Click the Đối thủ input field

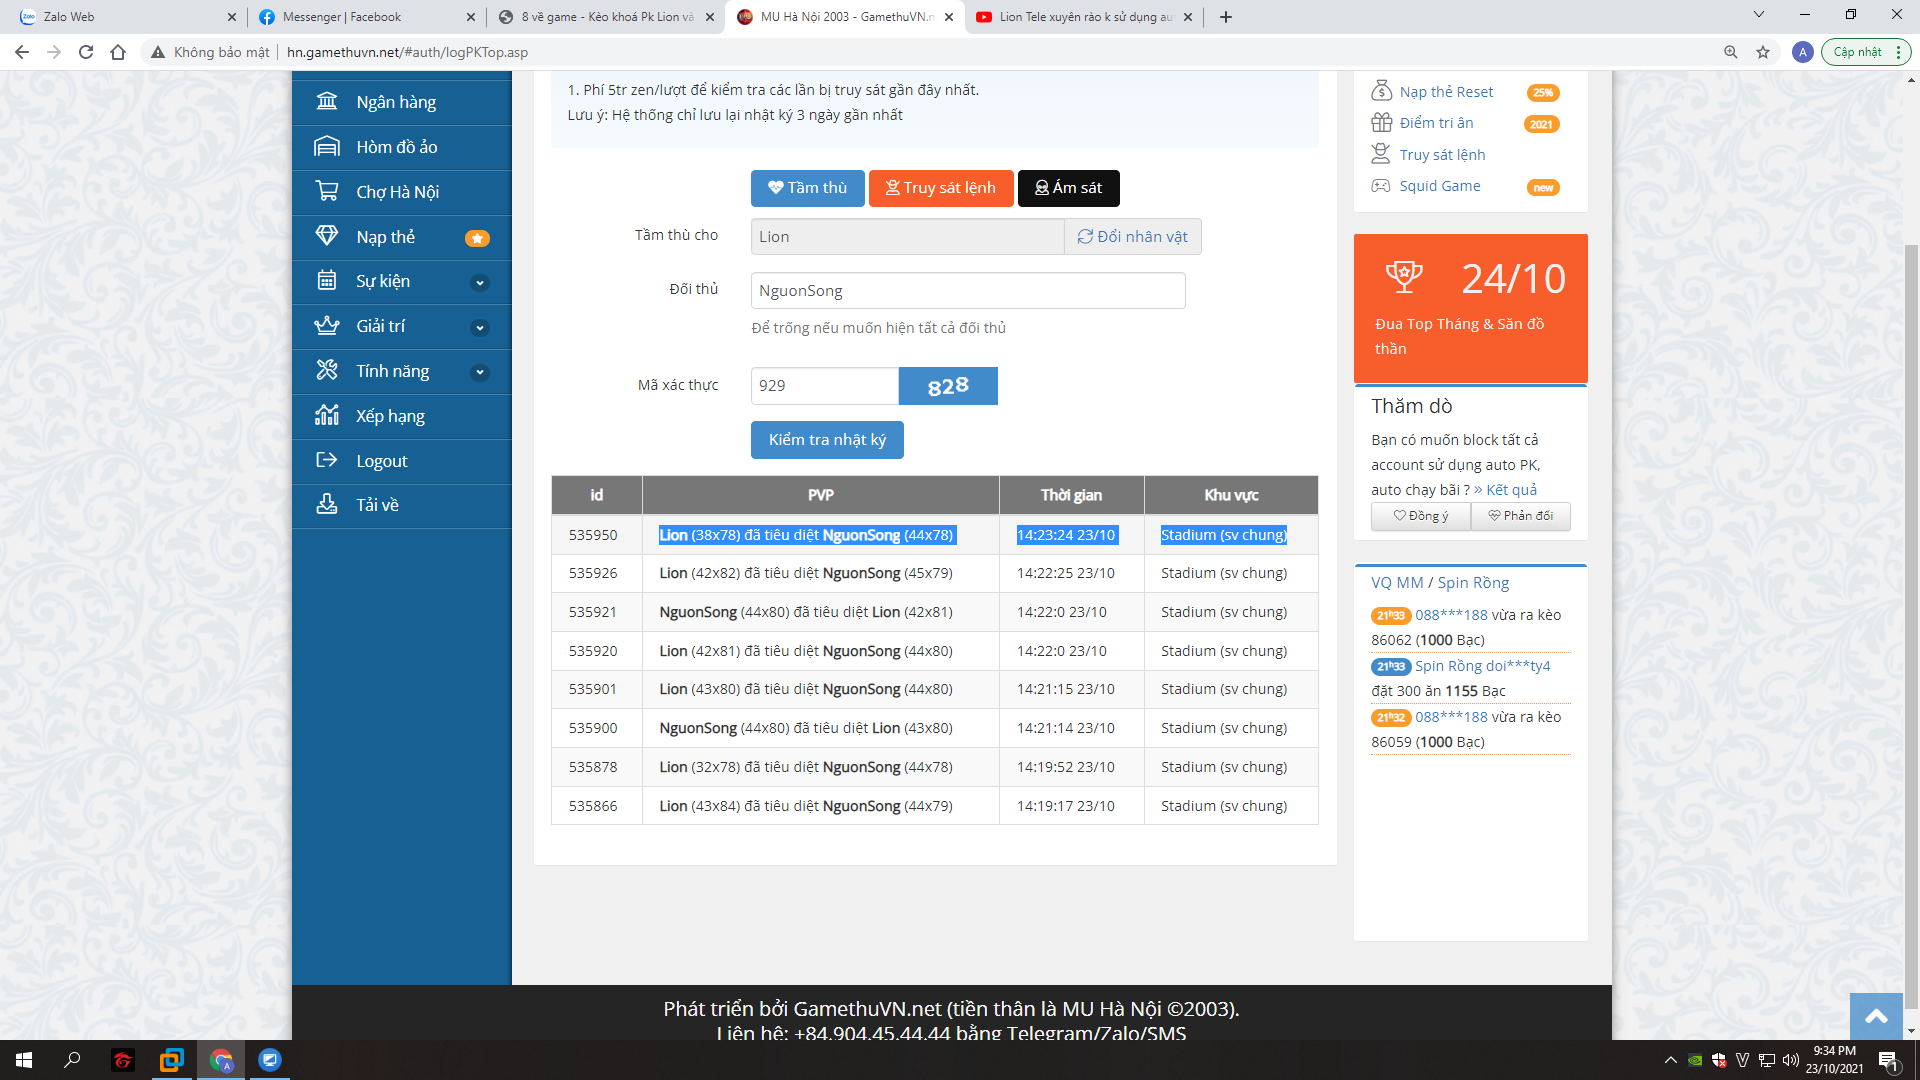pos(967,291)
